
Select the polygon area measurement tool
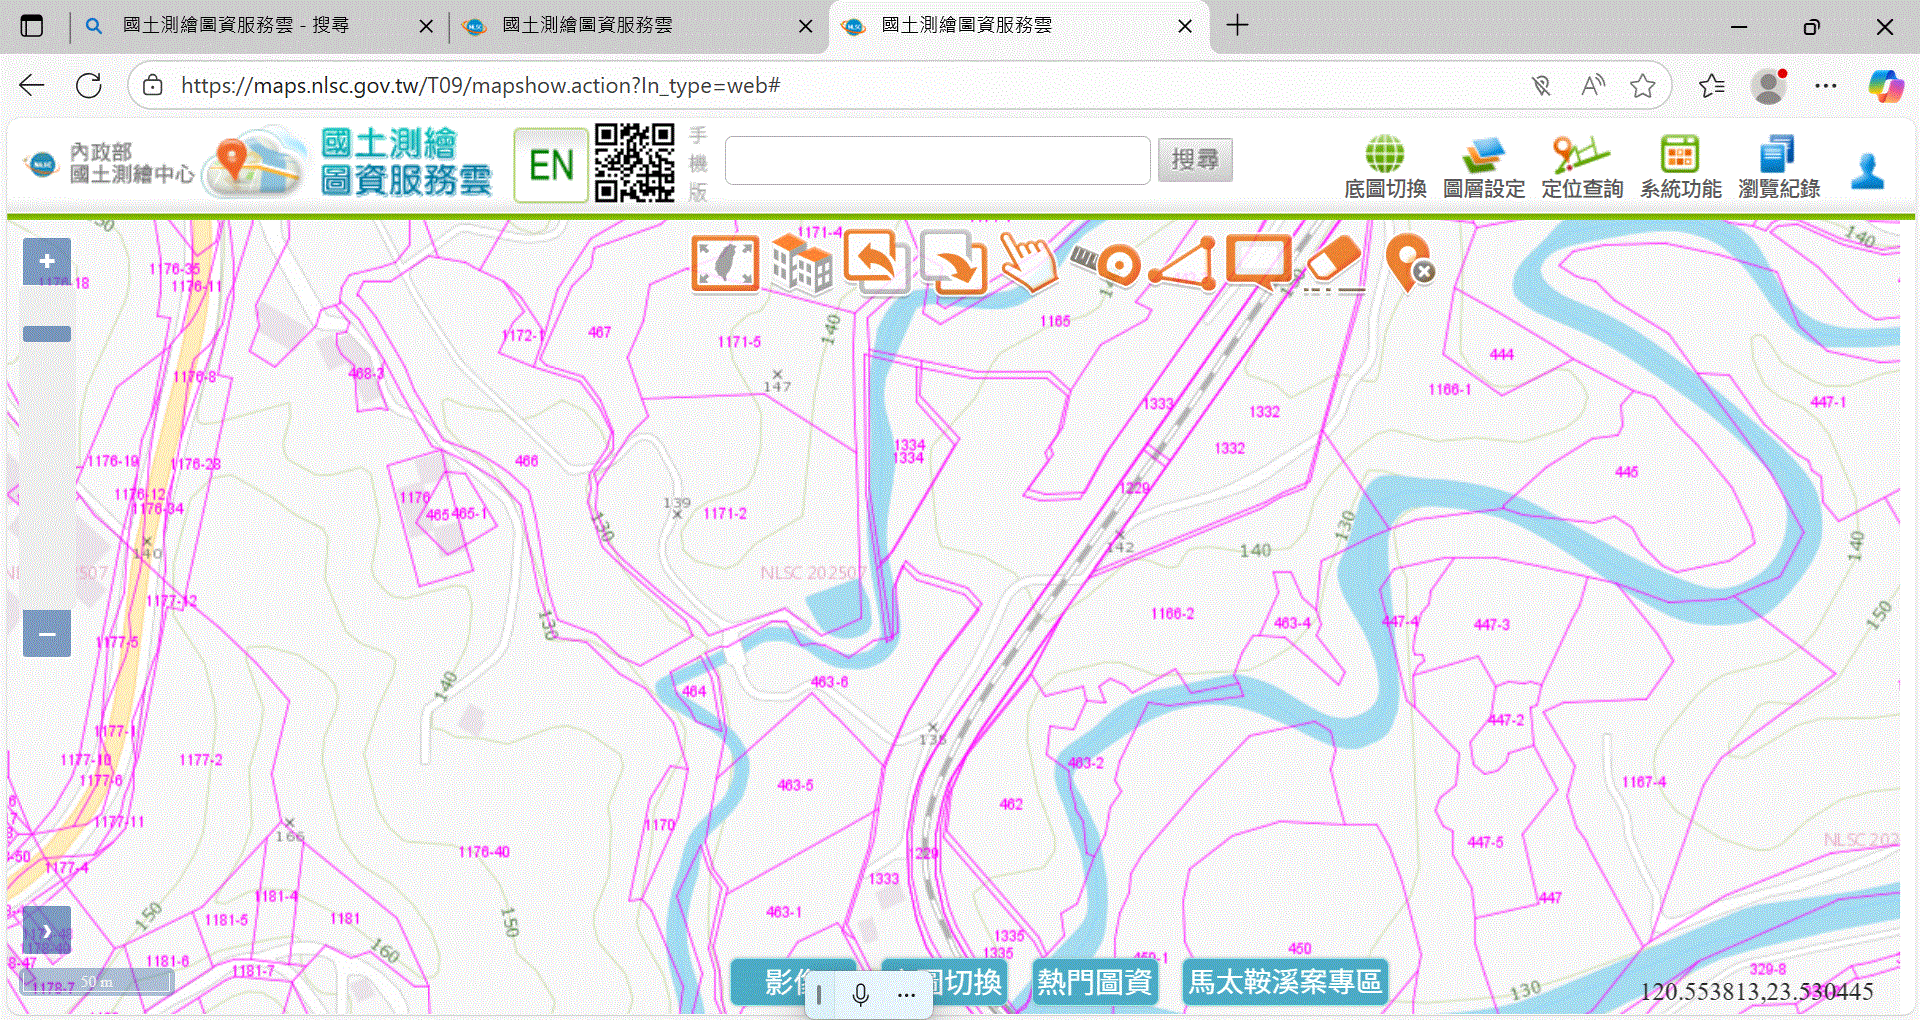pos(1183,265)
